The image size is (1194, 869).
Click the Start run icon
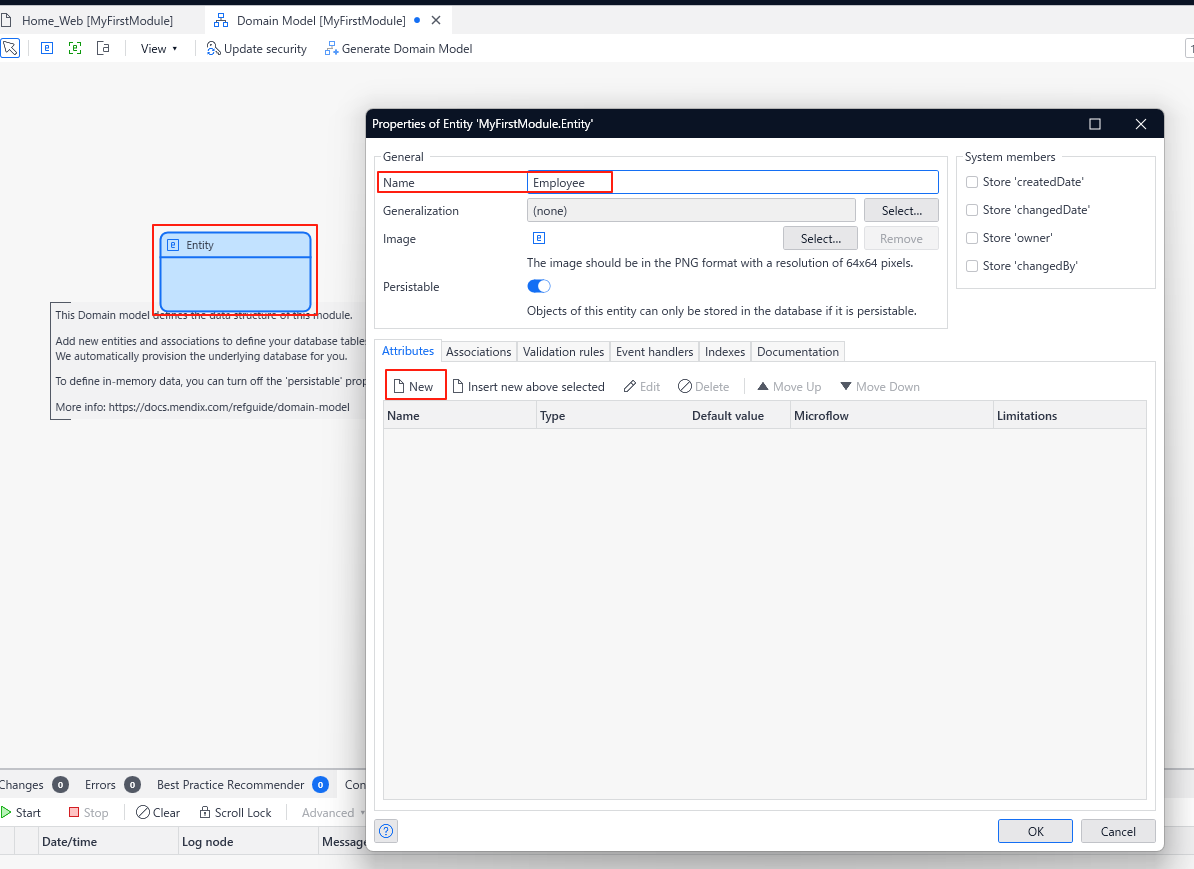[7, 813]
